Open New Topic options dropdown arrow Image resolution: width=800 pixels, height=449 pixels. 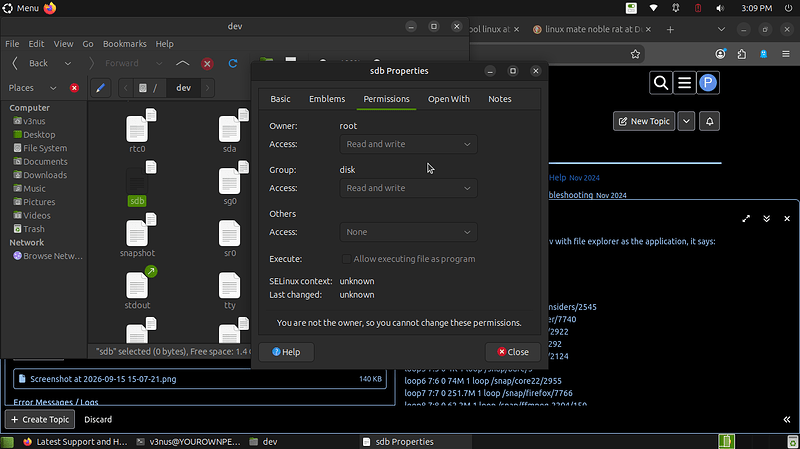coord(686,121)
